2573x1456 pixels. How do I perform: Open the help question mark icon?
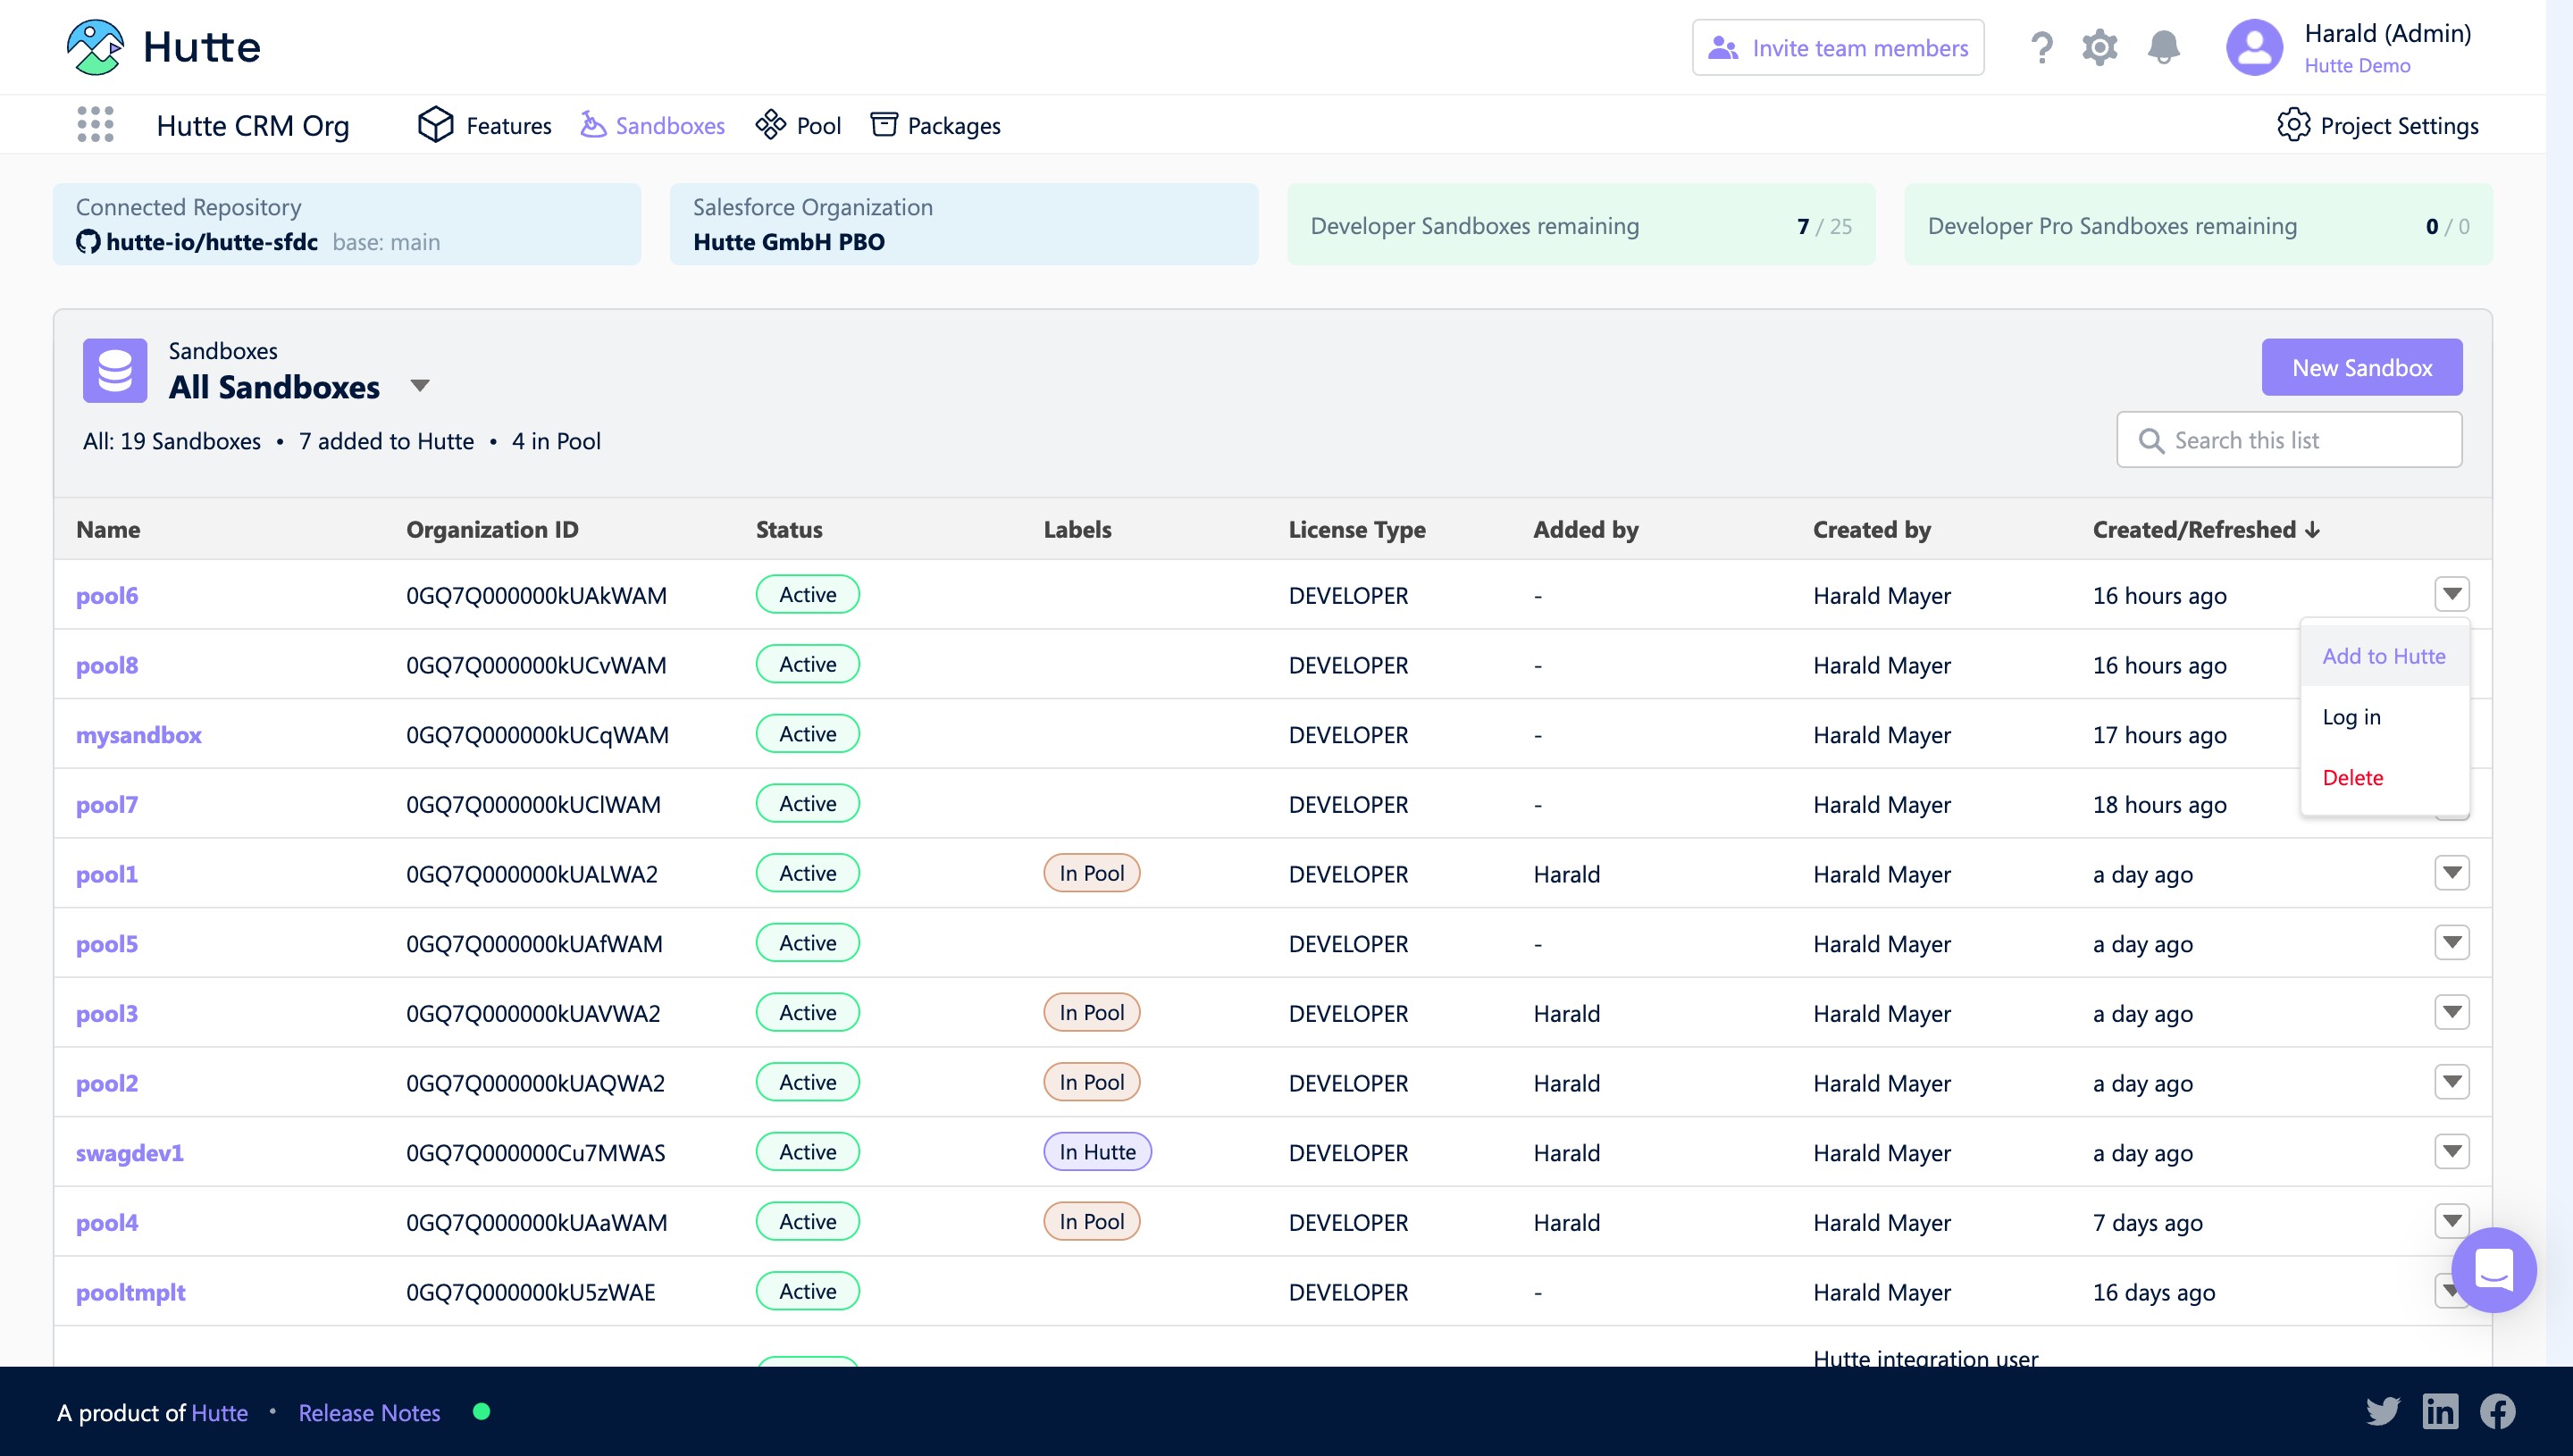click(x=2041, y=47)
